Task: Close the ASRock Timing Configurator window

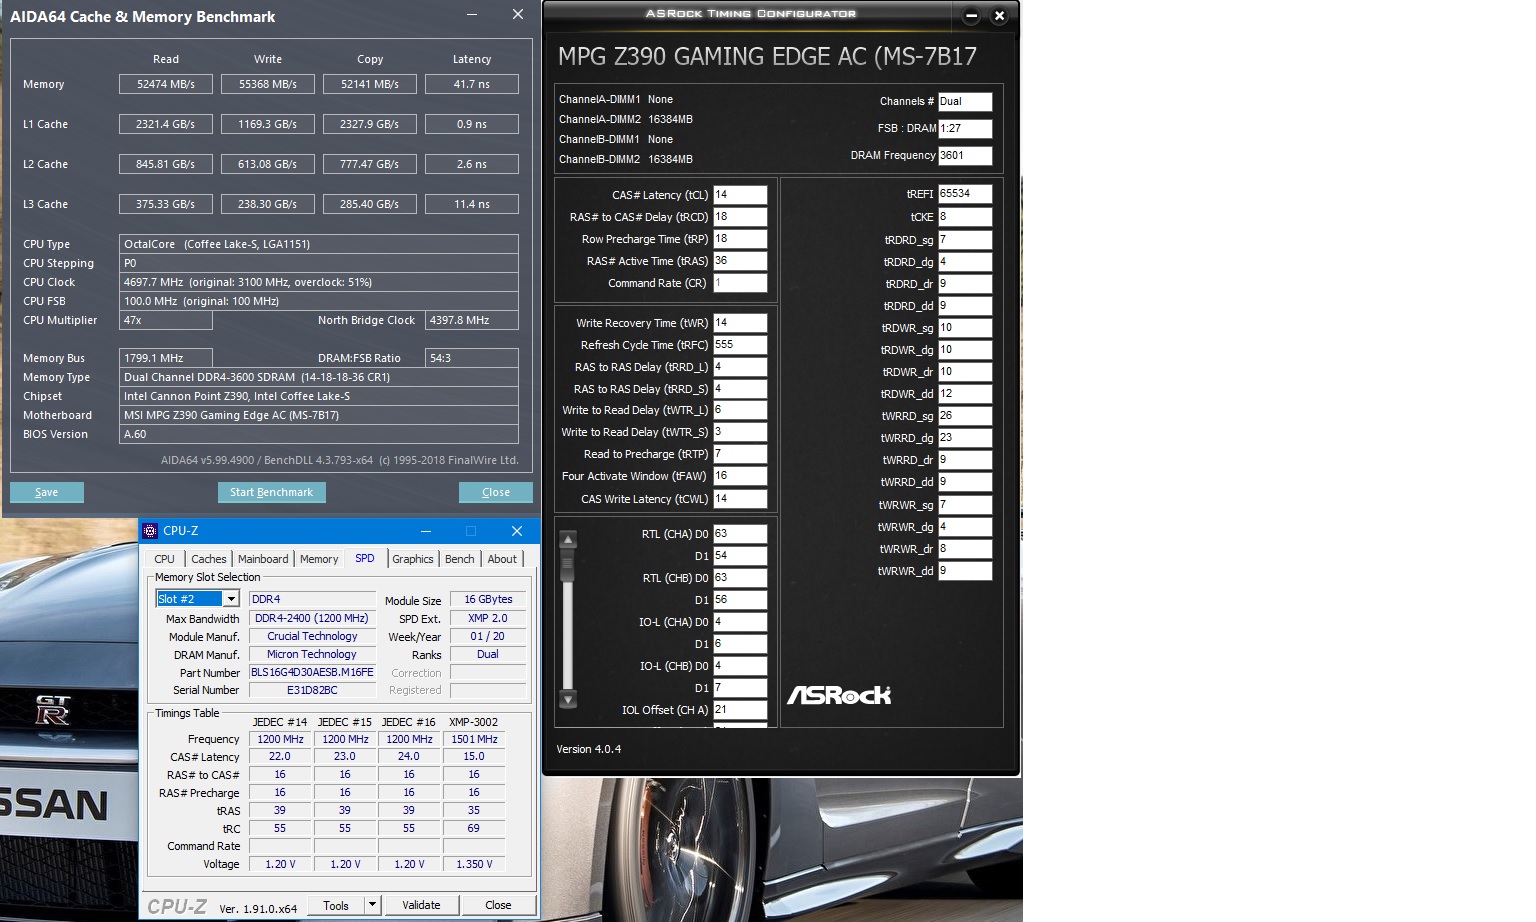Action: click(999, 15)
